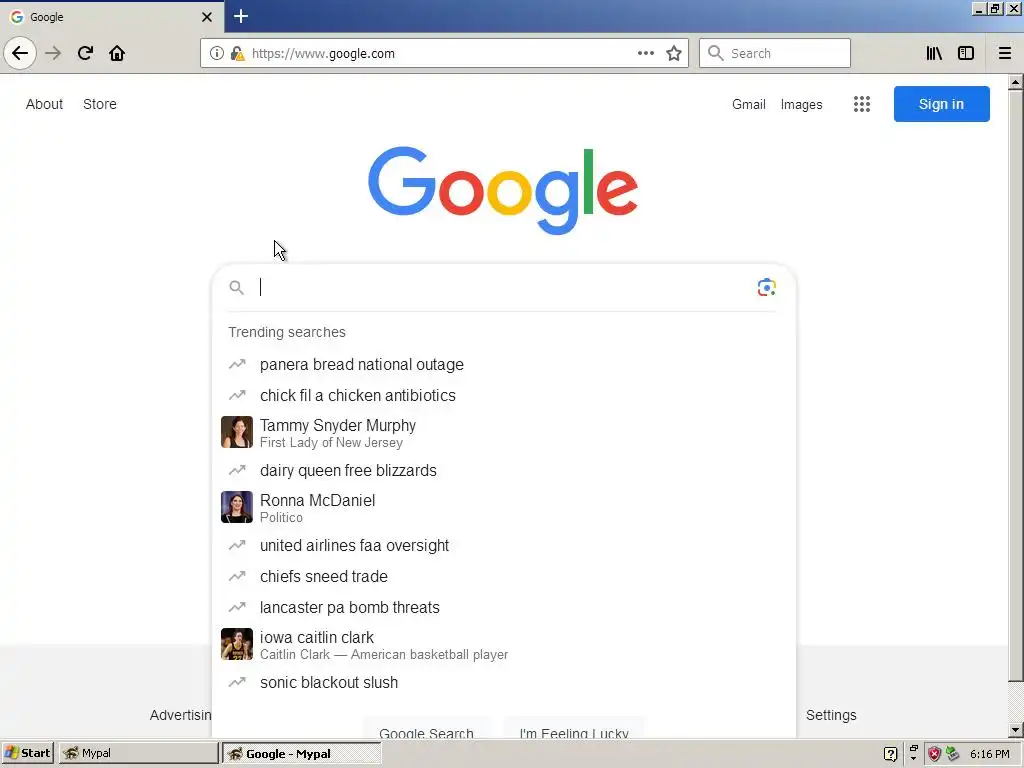
Task: Search by image with Google Lens icon
Action: [x=767, y=287]
